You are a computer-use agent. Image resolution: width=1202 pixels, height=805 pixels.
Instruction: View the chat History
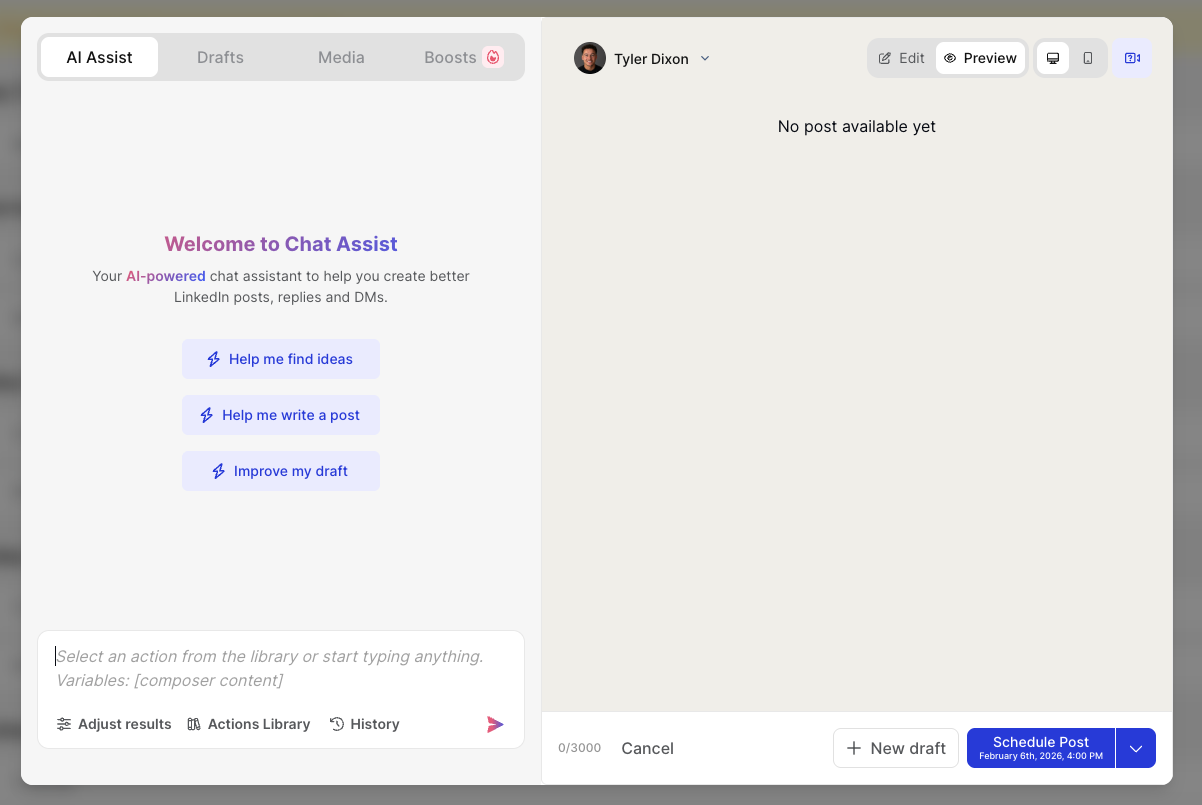364,723
